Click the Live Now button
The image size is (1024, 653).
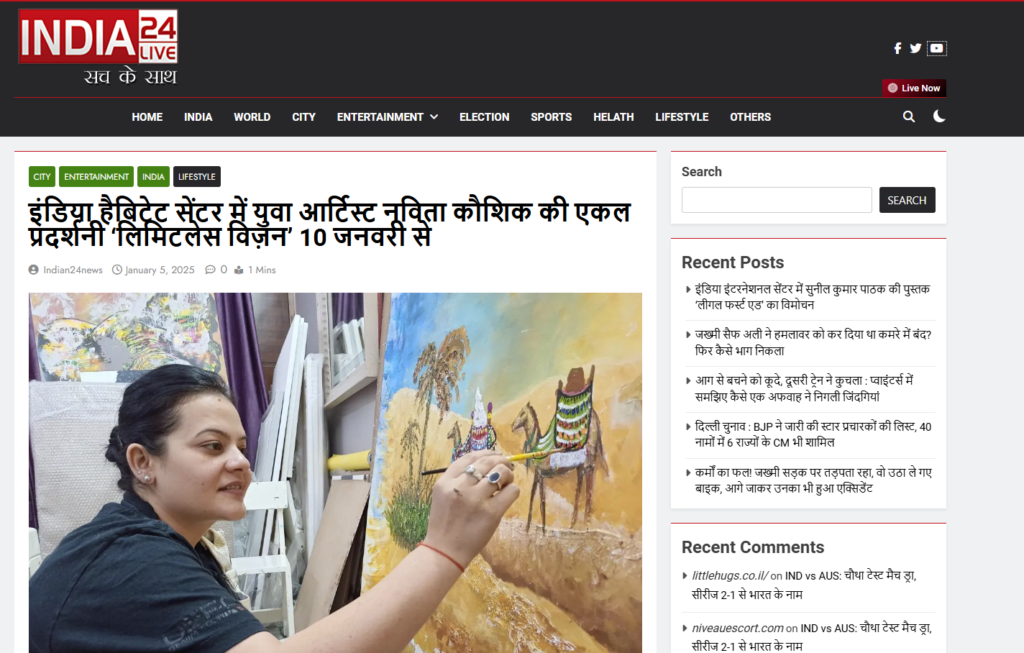click(x=914, y=88)
